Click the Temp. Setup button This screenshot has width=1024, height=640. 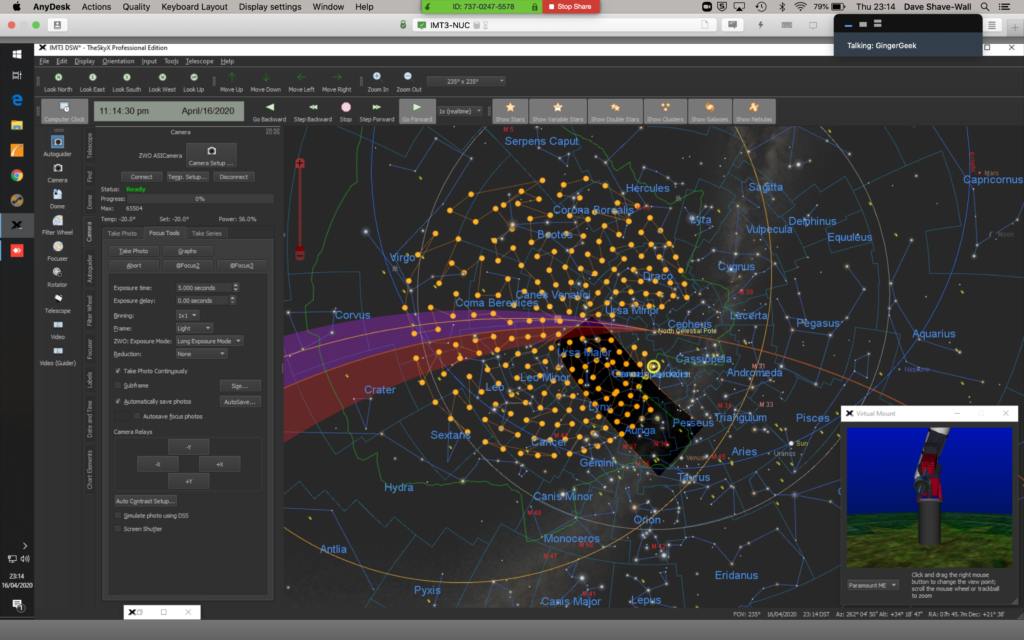187,177
